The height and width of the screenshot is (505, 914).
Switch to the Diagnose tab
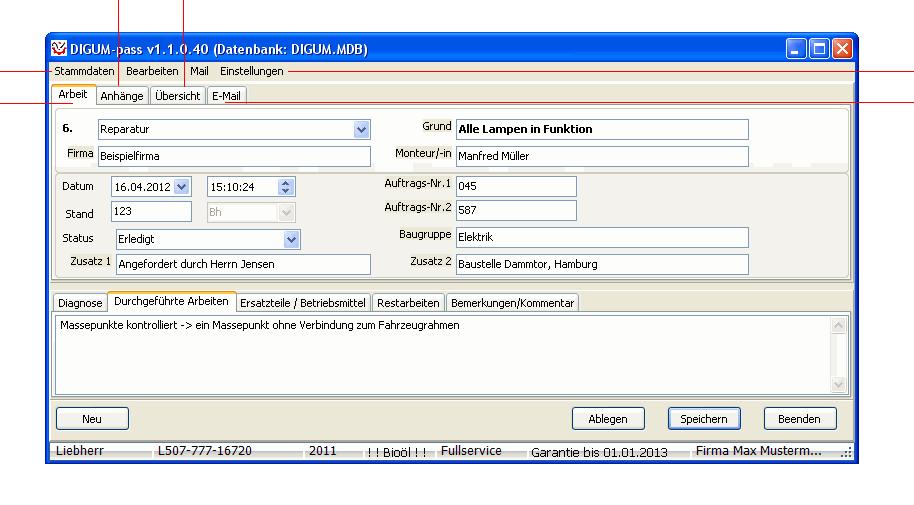coord(80,303)
